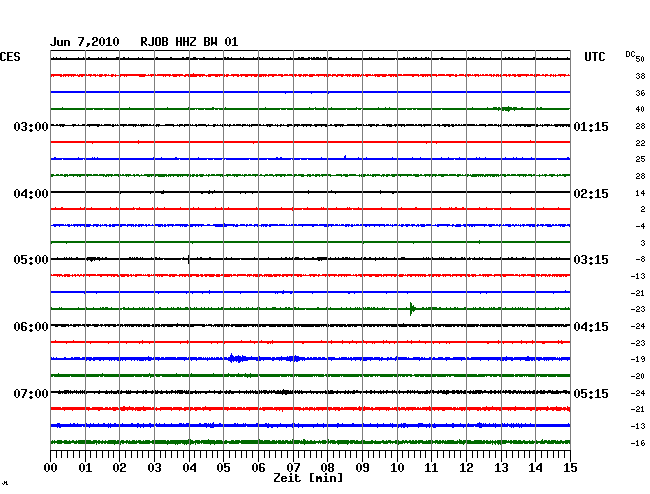
Task: Select minute tick label "02"
Action: pyautogui.click(x=119, y=468)
